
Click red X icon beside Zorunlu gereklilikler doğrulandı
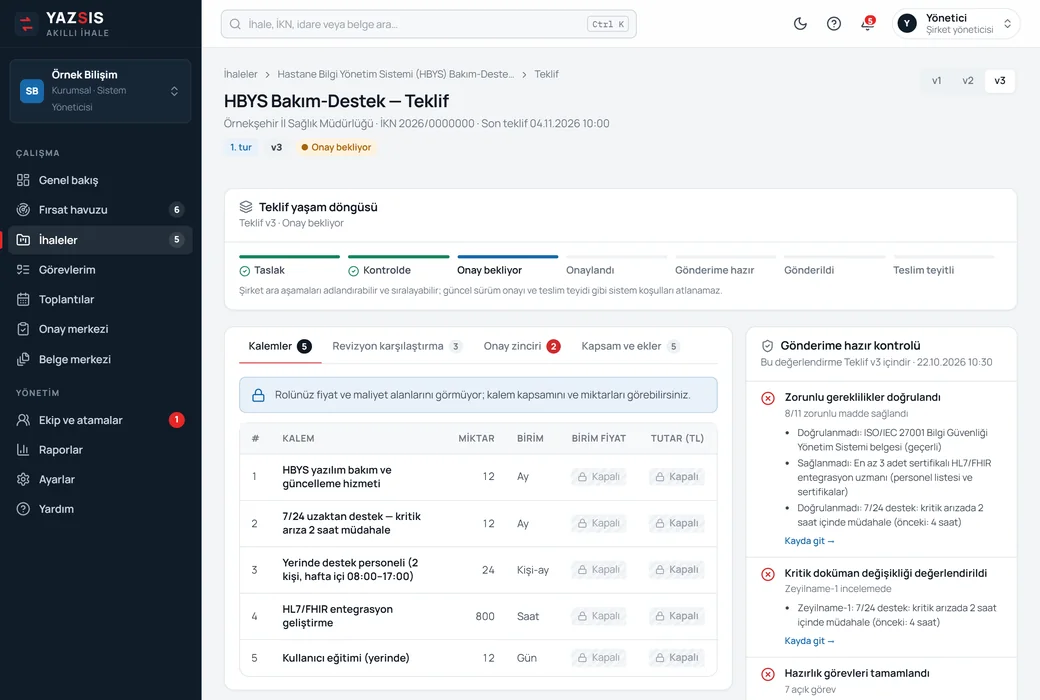[767, 398]
